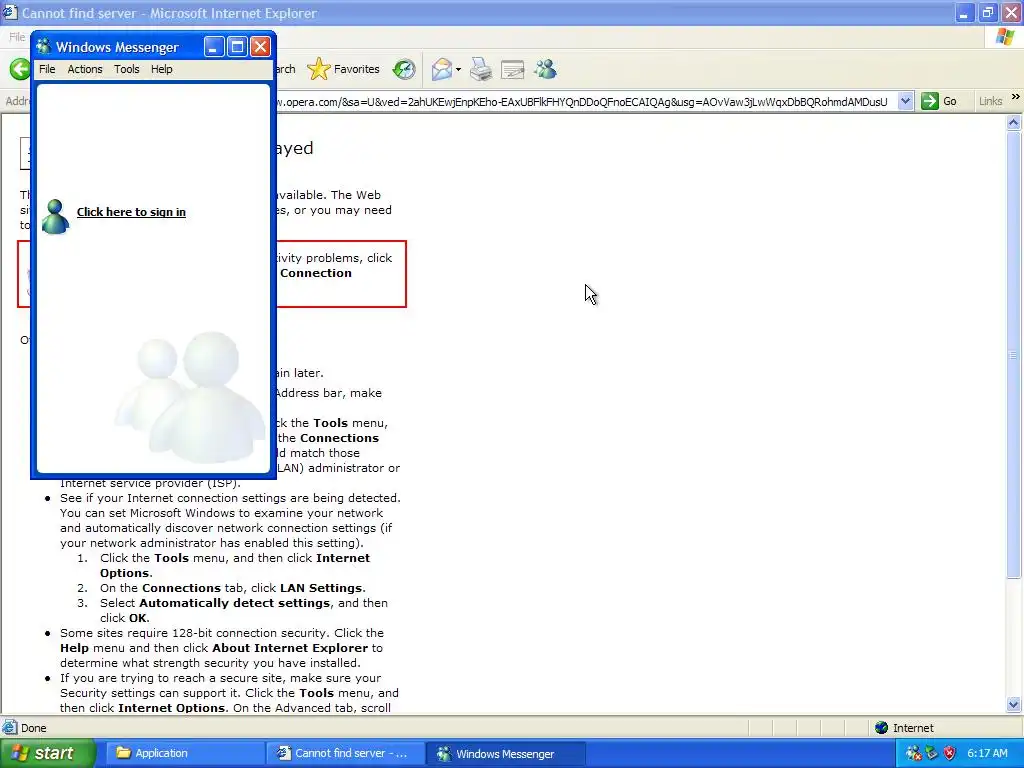The image size is (1024, 768).
Task: Open the Tools menu in Windows Messenger
Action: tap(127, 69)
